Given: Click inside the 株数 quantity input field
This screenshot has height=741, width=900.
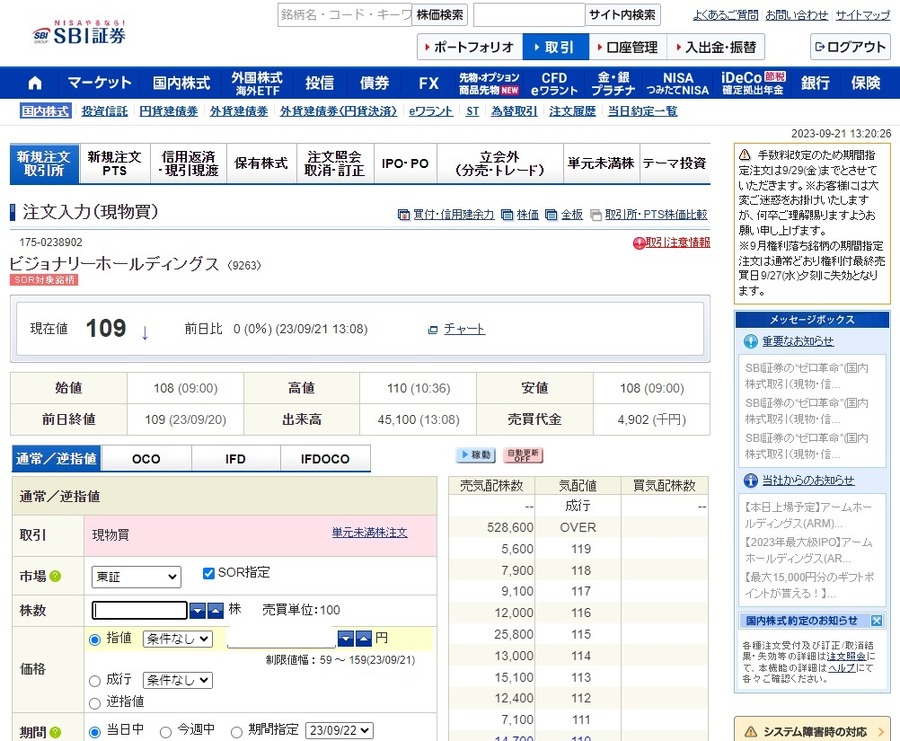Looking at the screenshot, I should tap(138, 610).
